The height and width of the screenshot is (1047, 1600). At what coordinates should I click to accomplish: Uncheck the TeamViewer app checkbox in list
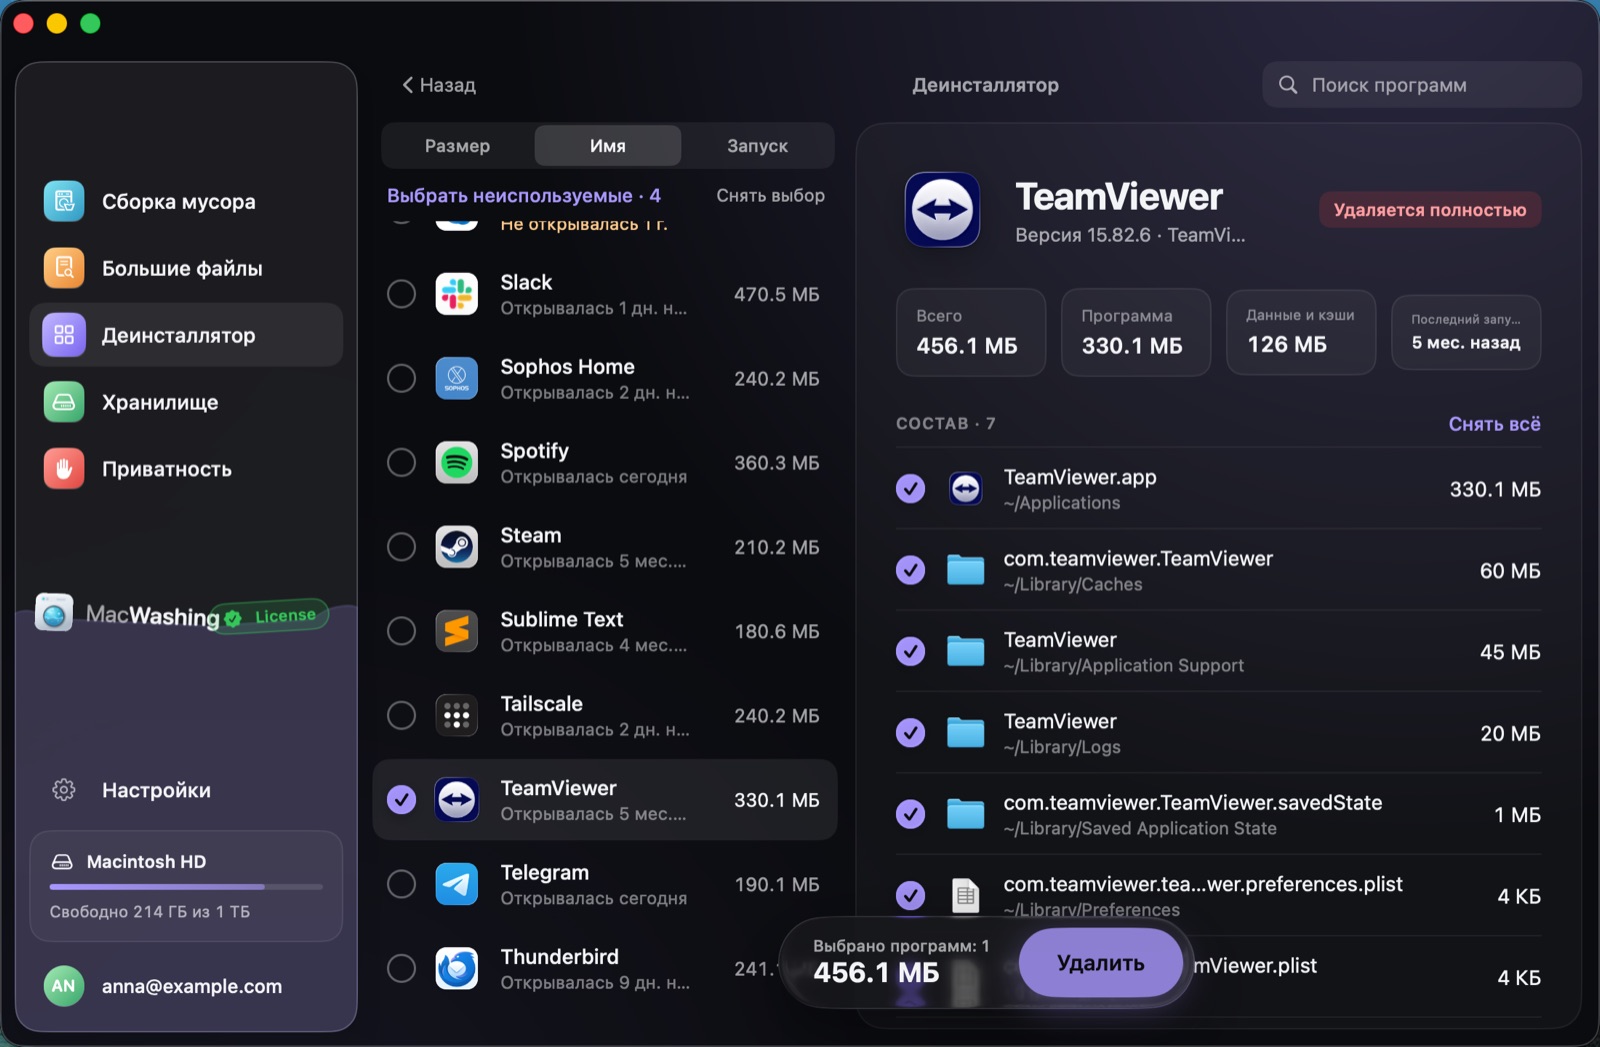401,800
